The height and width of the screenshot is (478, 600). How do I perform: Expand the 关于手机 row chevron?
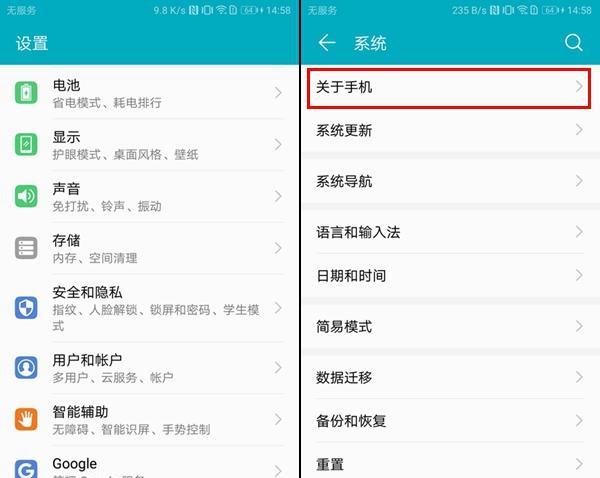[579, 86]
